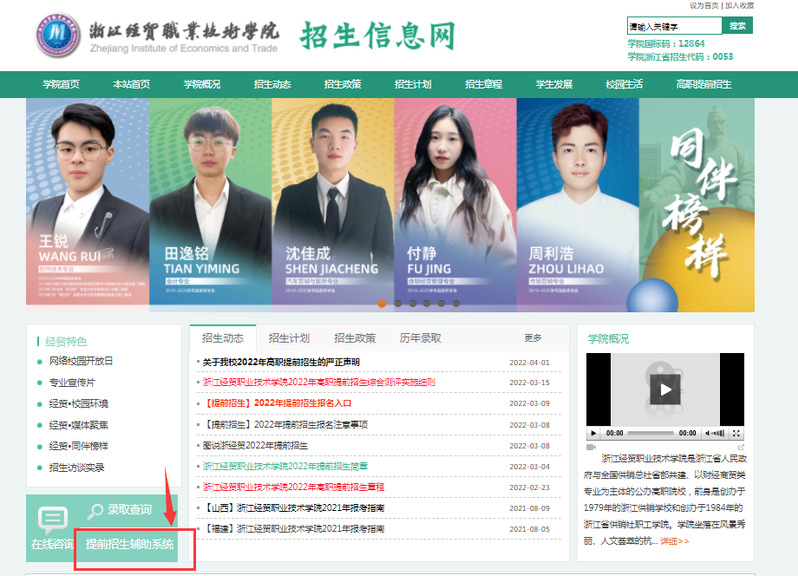798x576 pixels.
Task: Open the 招生计划 item in the green navigation bar
Action: [412, 84]
